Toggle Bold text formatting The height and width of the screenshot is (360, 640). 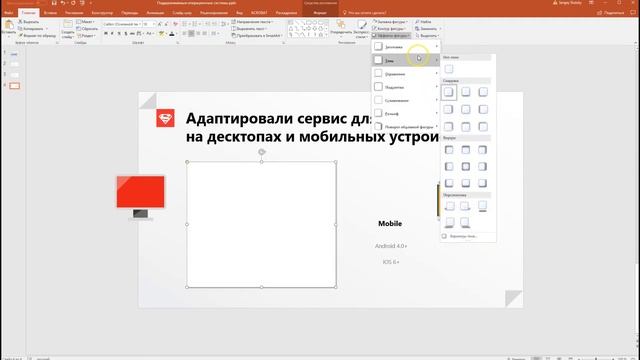(x=106, y=33)
